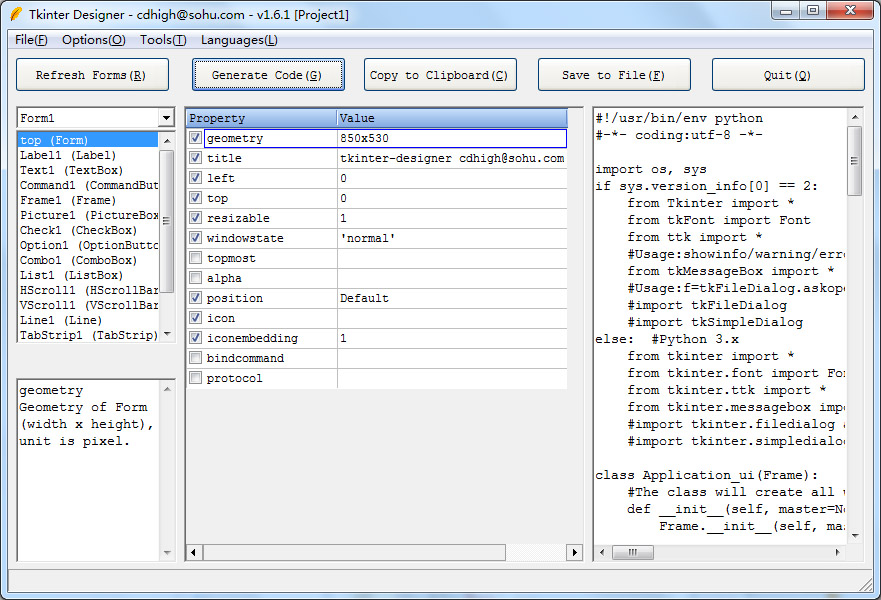Image resolution: width=881 pixels, height=600 pixels.
Task: Enable the topmost property checkbox
Action: point(194,257)
